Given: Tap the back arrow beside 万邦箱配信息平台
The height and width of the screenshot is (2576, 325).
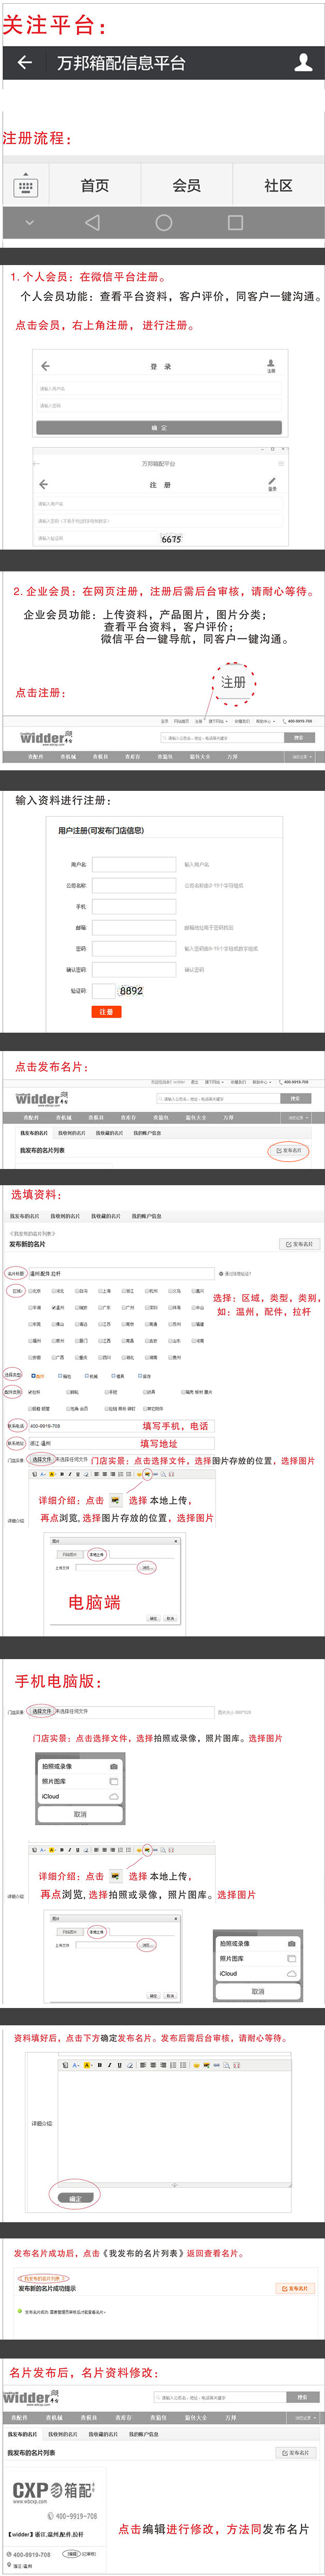Looking at the screenshot, I should click(x=25, y=63).
